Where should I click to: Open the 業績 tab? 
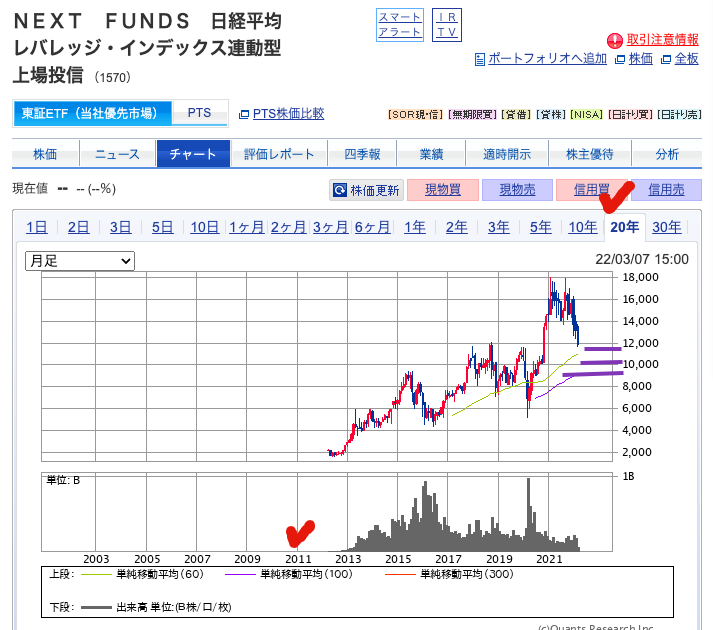point(431,154)
